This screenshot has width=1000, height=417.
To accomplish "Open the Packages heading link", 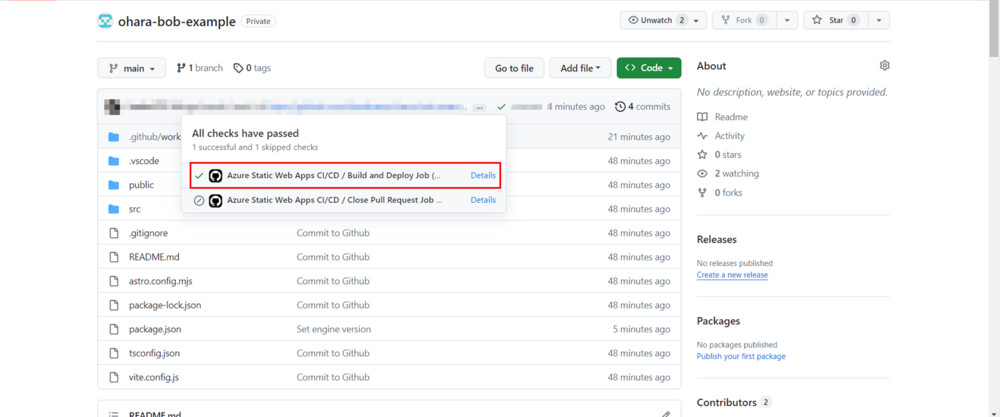I will click(x=719, y=321).
